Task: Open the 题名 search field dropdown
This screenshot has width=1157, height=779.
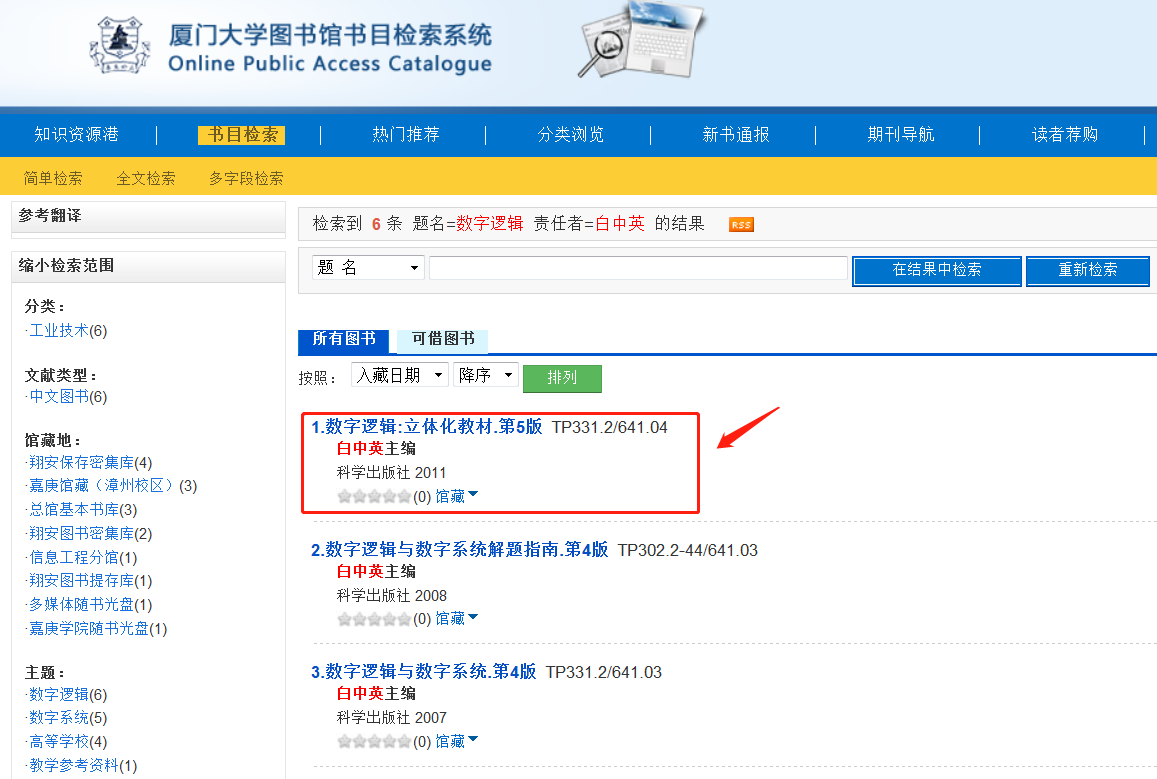Action: coord(368,268)
